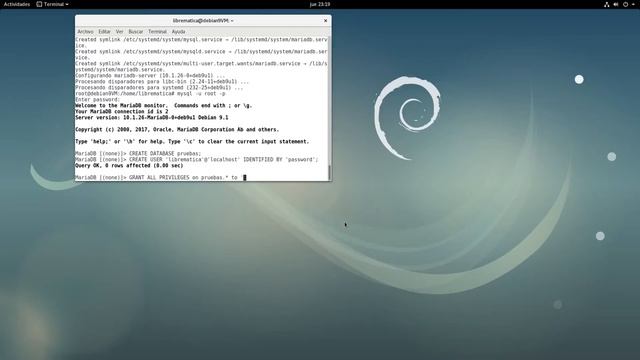This screenshot has height=360, width=640.
Task: Click the terminal window title bar
Action: [x=203, y=20]
